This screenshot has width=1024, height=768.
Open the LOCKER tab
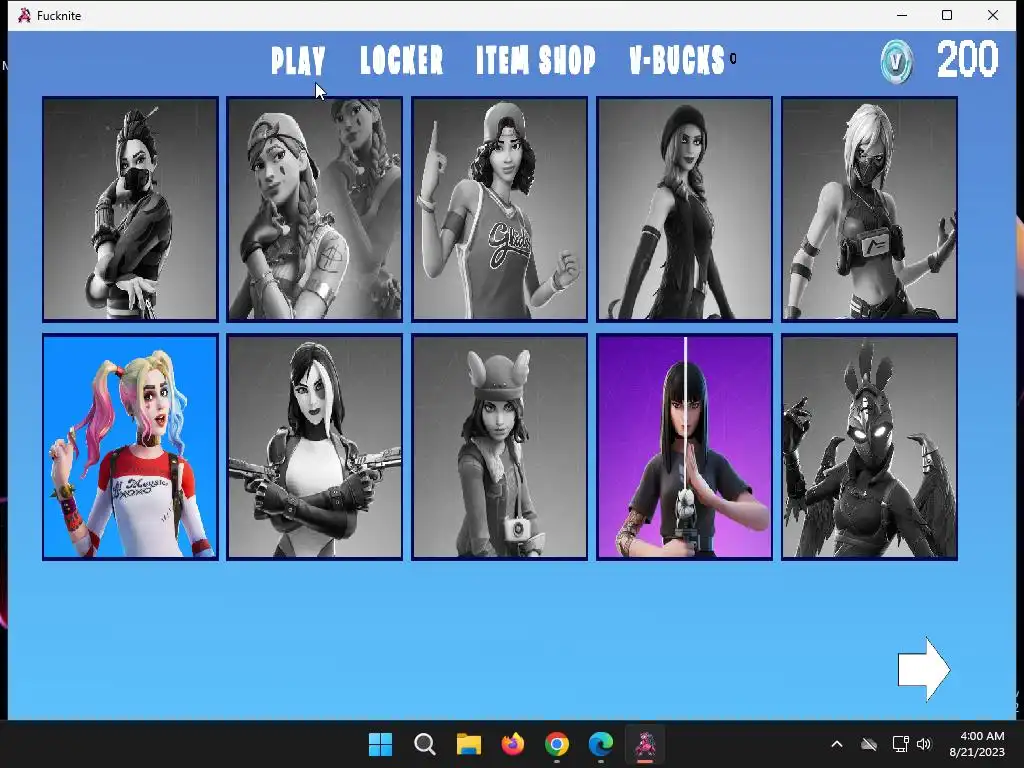[402, 61]
